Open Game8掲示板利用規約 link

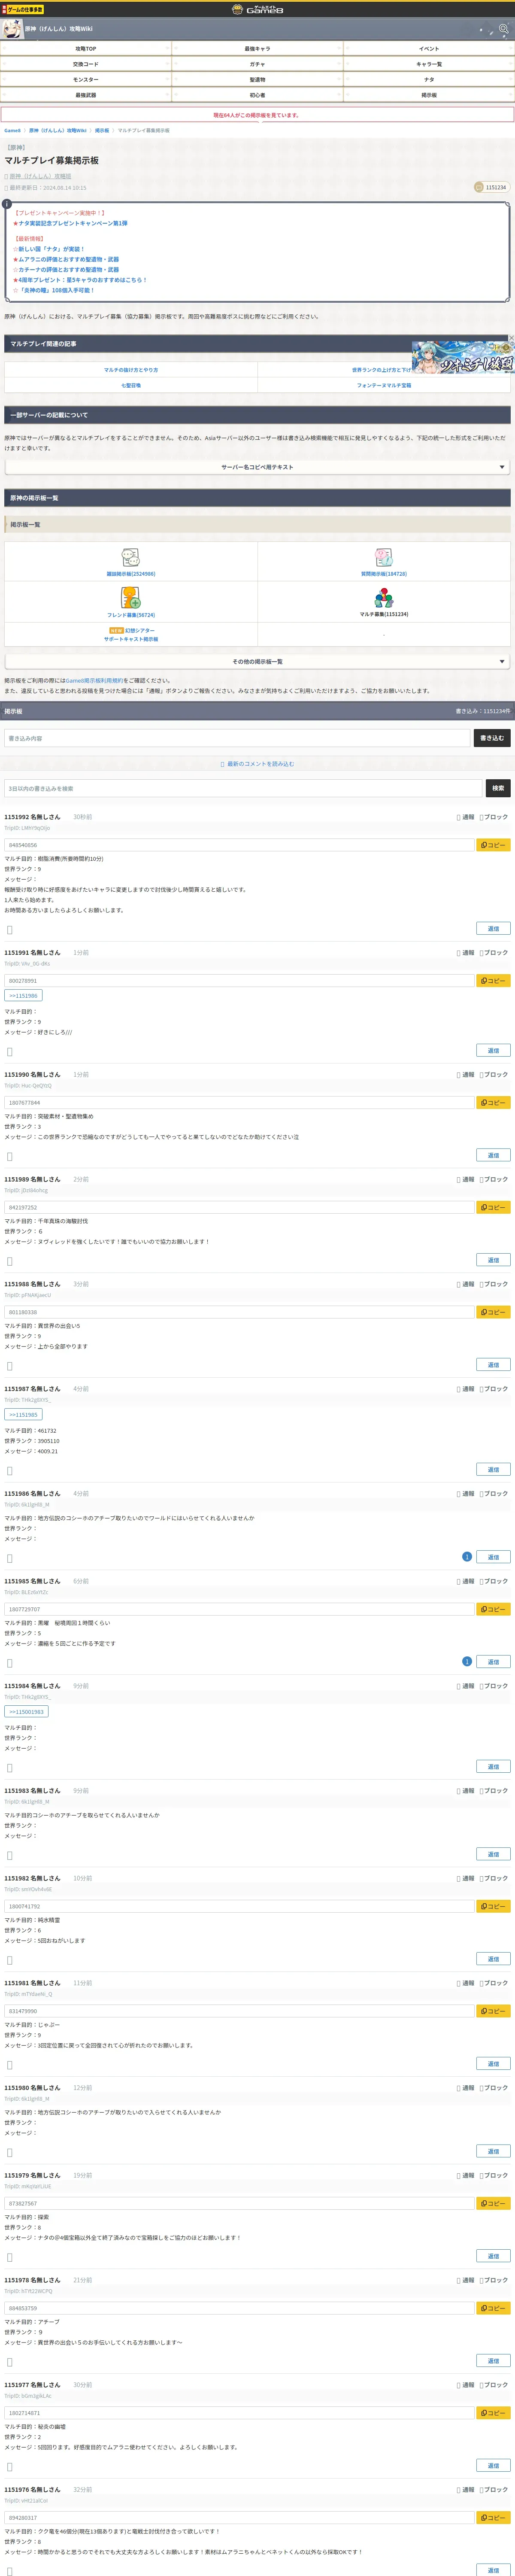[95, 680]
